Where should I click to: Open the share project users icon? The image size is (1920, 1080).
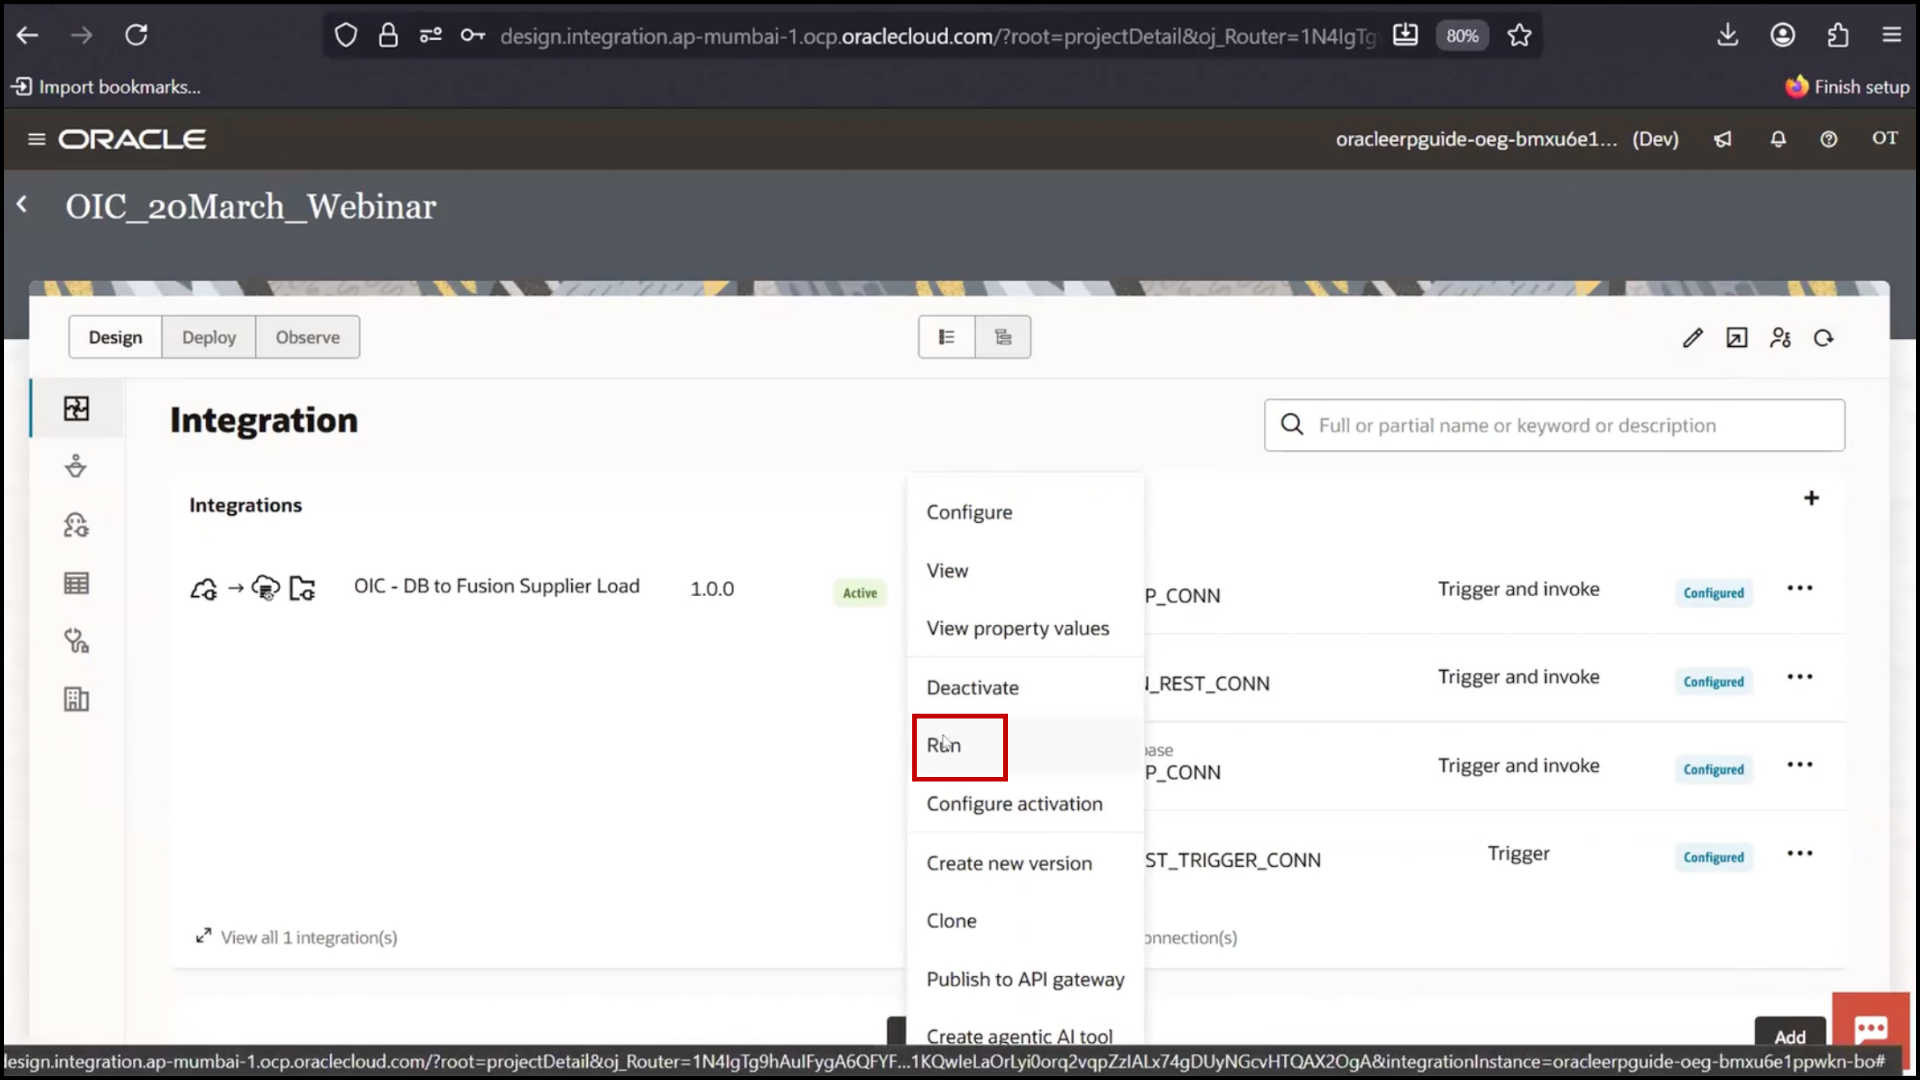[1780, 338]
